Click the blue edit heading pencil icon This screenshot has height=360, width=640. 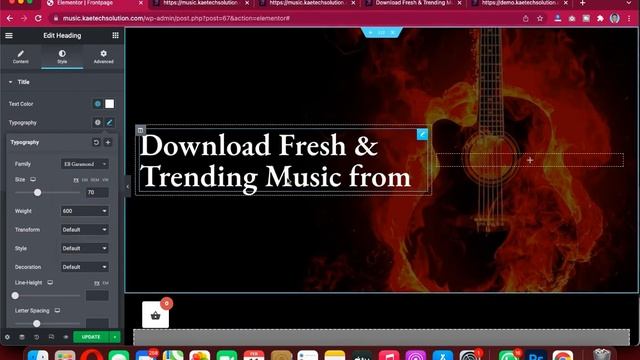422,134
